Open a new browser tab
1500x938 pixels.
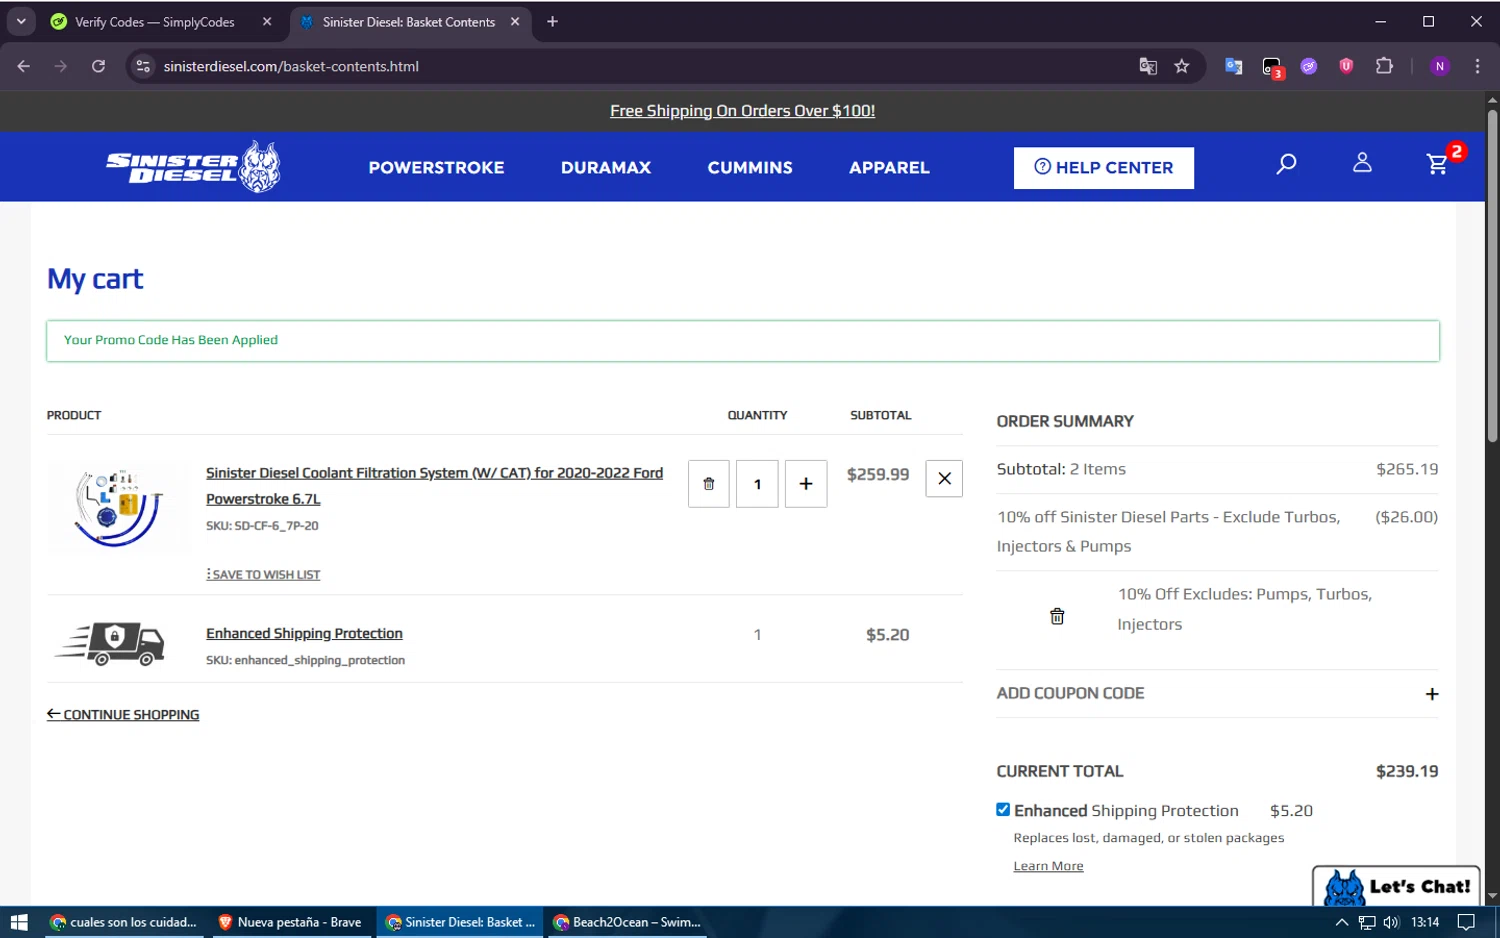(552, 22)
